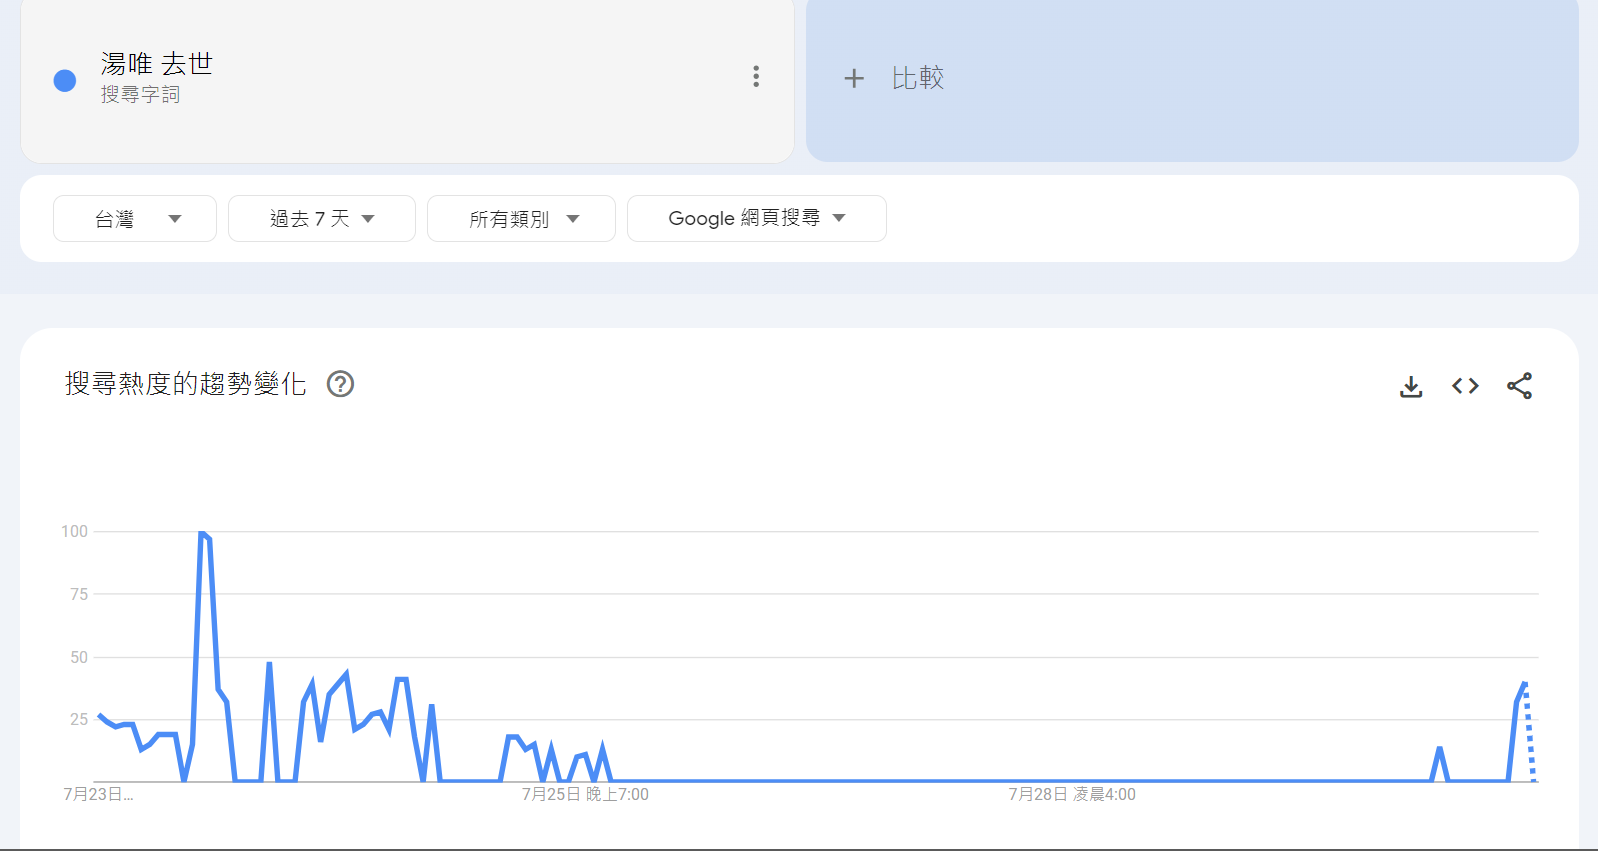Click the blue dot beside 湯唯 去世
Screen dimensions: 1598x851
(x=65, y=81)
